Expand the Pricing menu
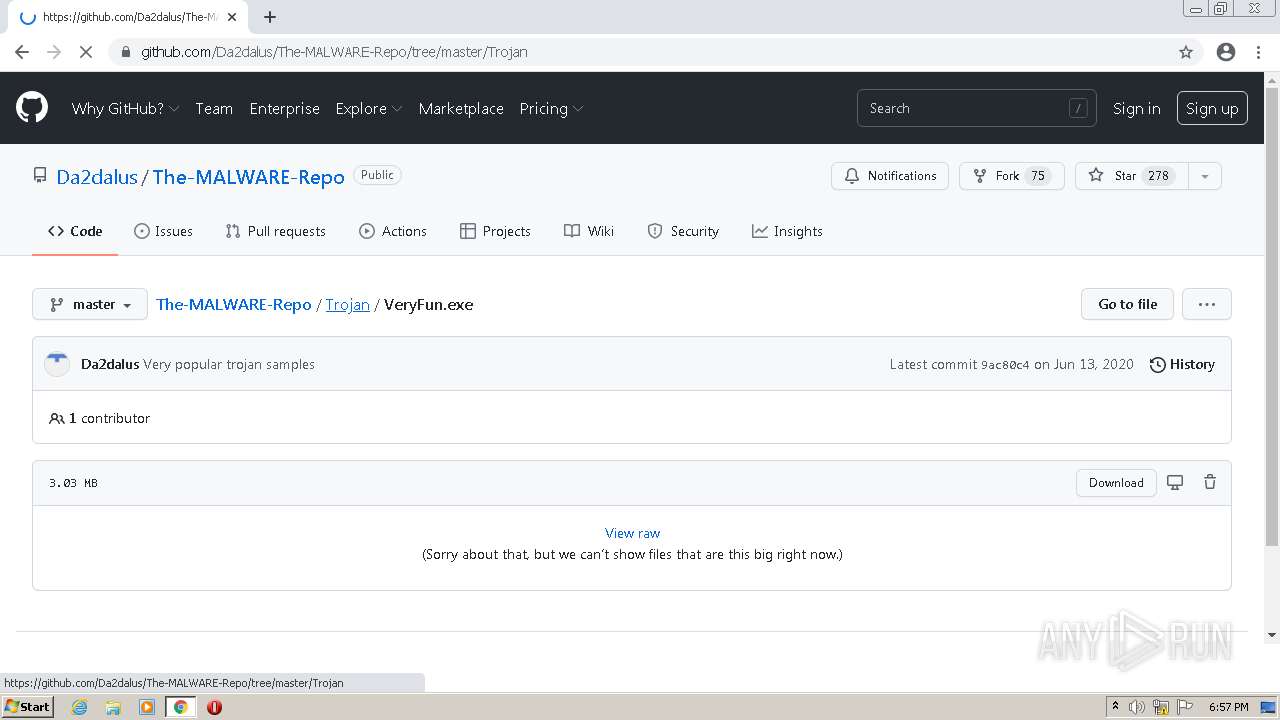 551,108
